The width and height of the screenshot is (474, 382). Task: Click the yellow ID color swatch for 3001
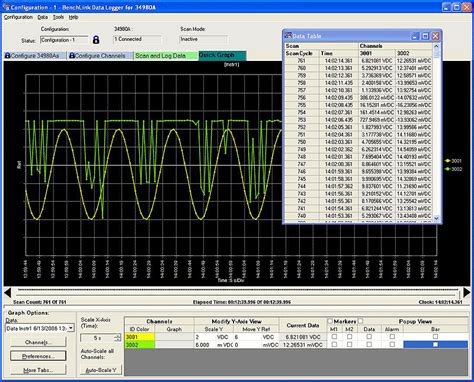140,337
